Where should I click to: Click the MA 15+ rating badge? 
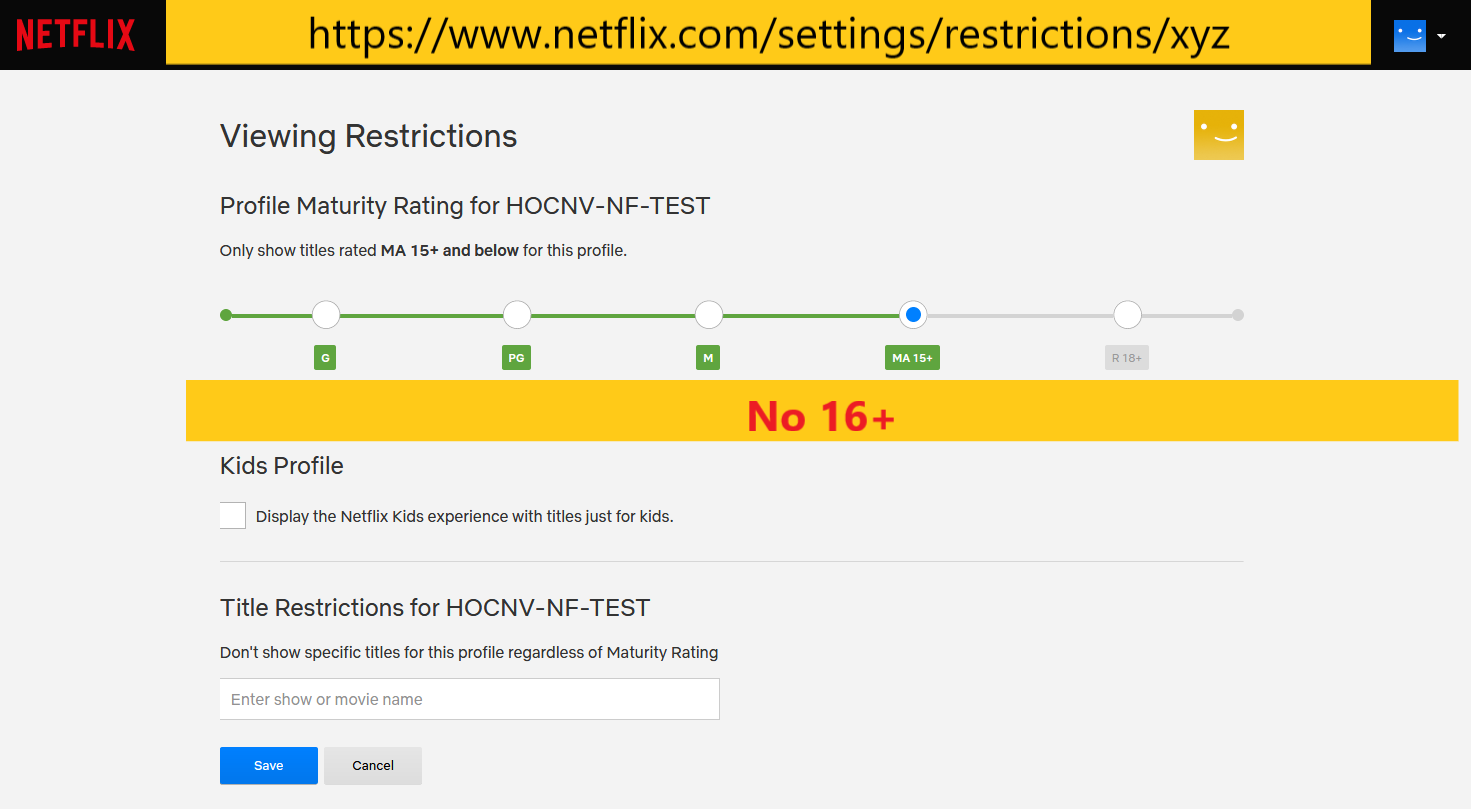(912, 358)
